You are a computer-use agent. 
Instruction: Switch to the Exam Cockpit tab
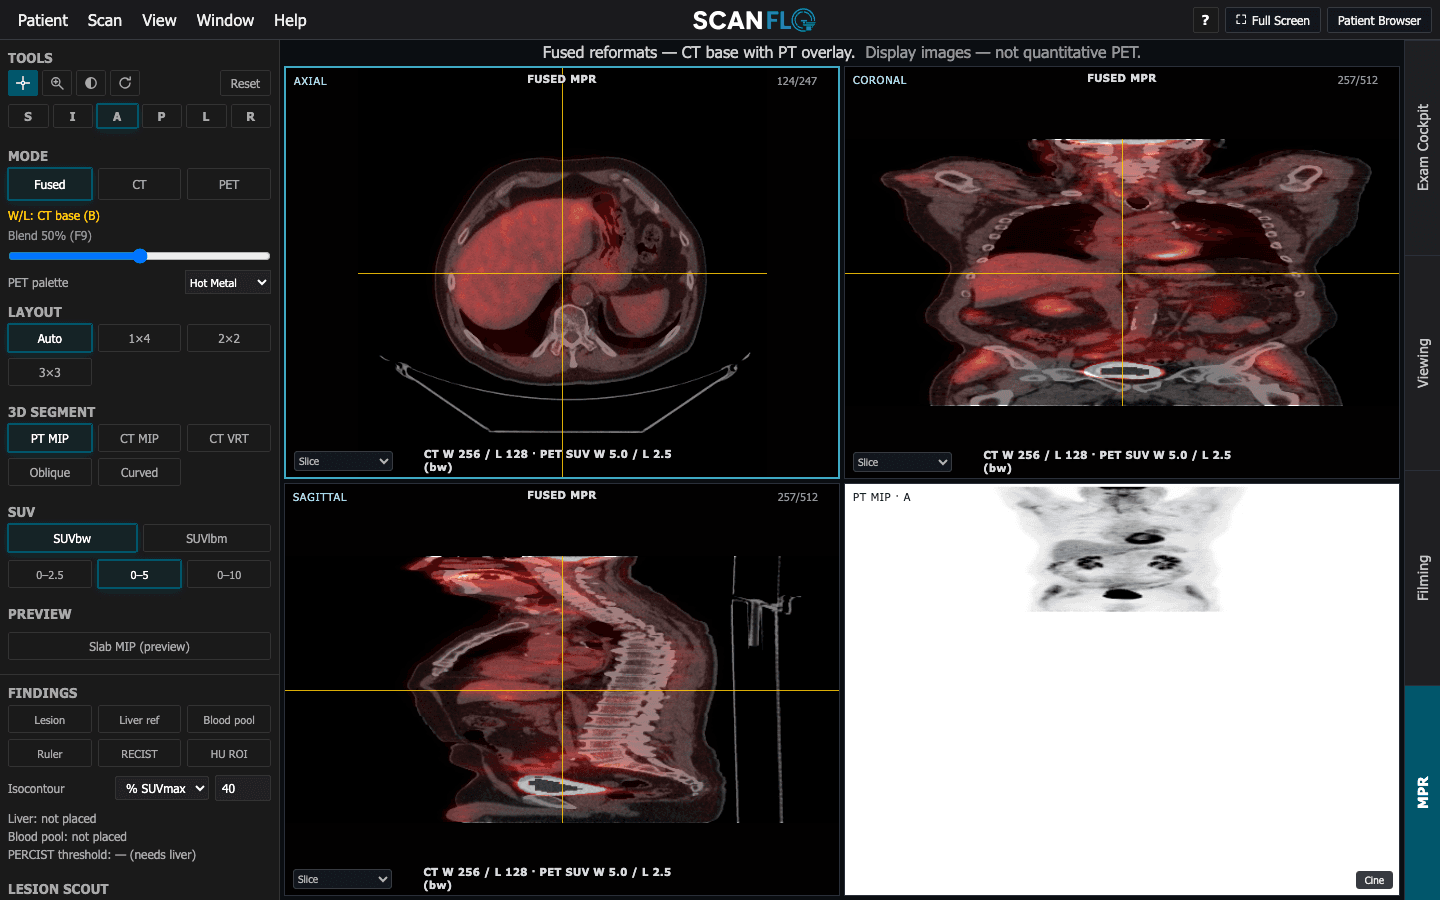pyautogui.click(x=1422, y=147)
